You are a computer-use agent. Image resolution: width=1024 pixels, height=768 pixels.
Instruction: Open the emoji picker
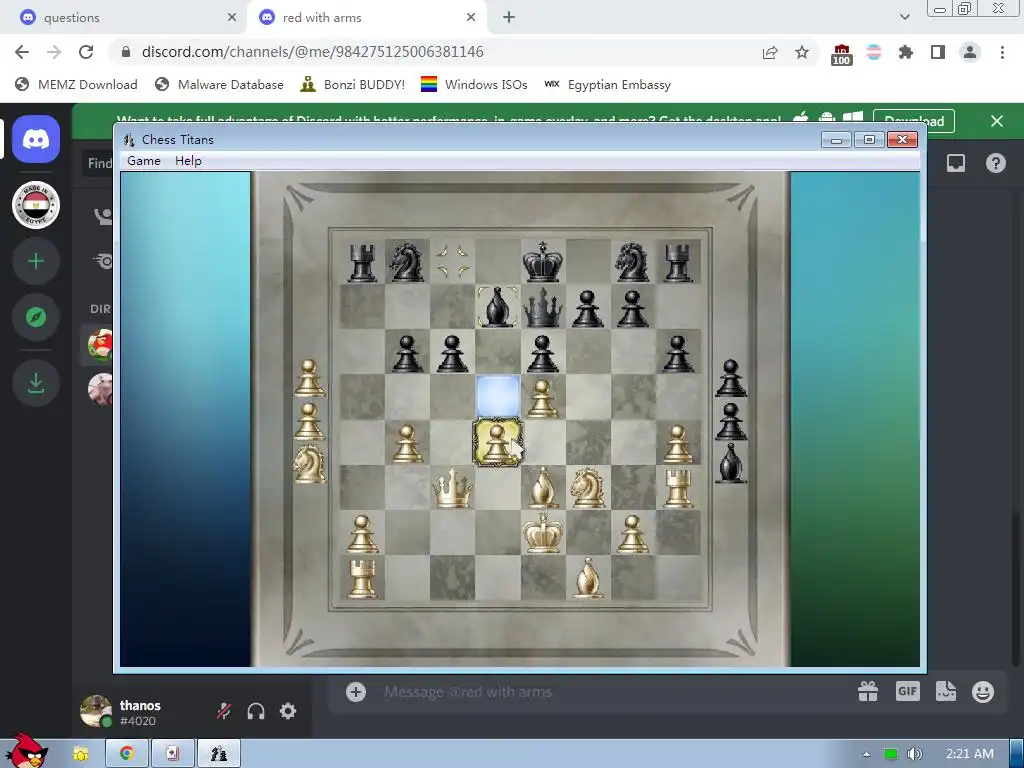[983, 692]
